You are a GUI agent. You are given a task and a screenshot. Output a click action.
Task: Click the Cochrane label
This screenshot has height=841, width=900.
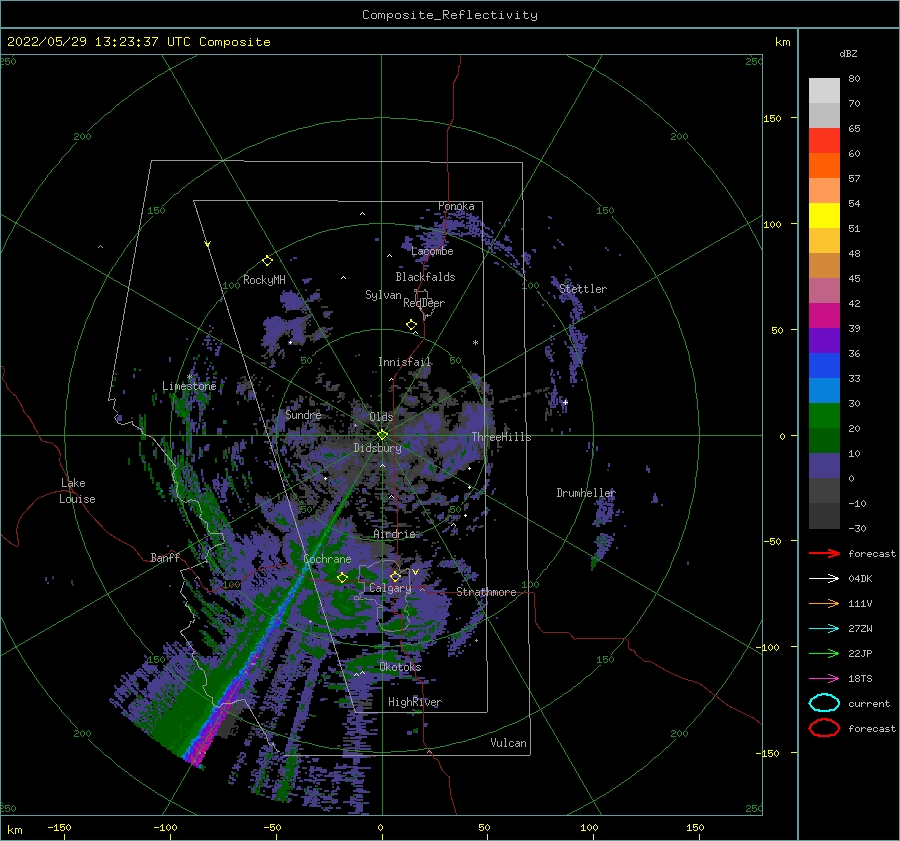pyautogui.click(x=327, y=559)
